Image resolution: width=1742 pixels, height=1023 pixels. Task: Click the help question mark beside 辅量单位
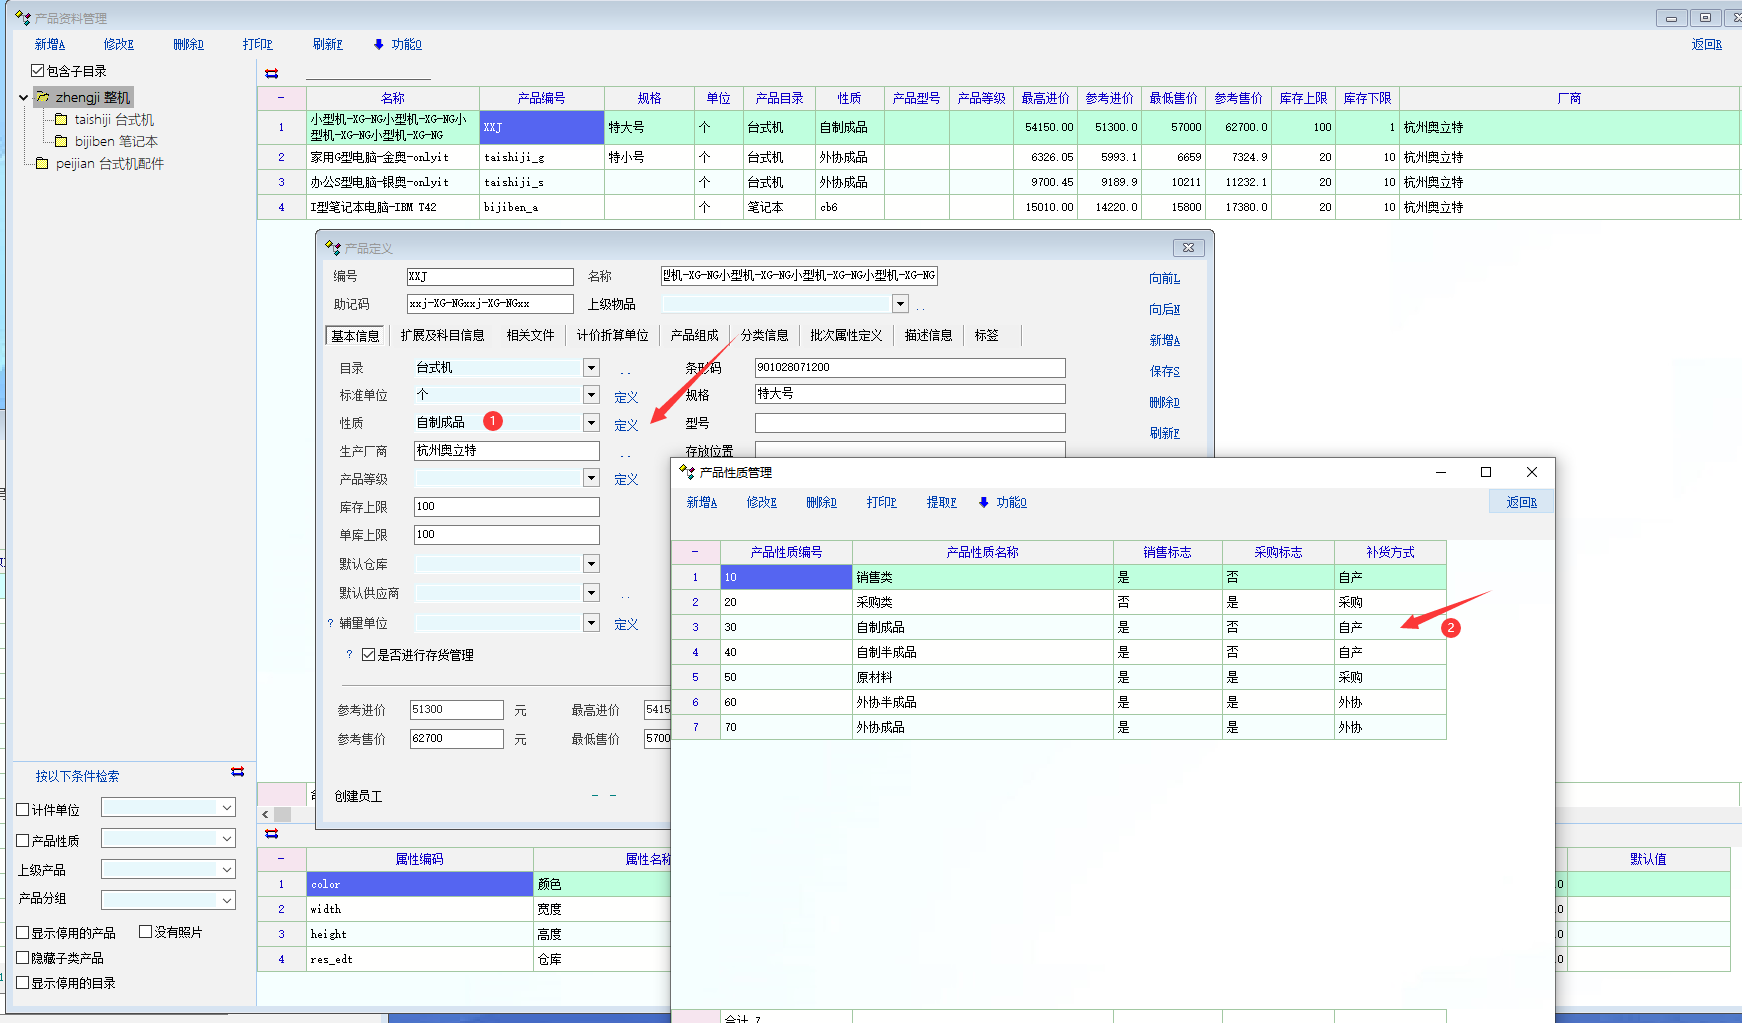330,624
